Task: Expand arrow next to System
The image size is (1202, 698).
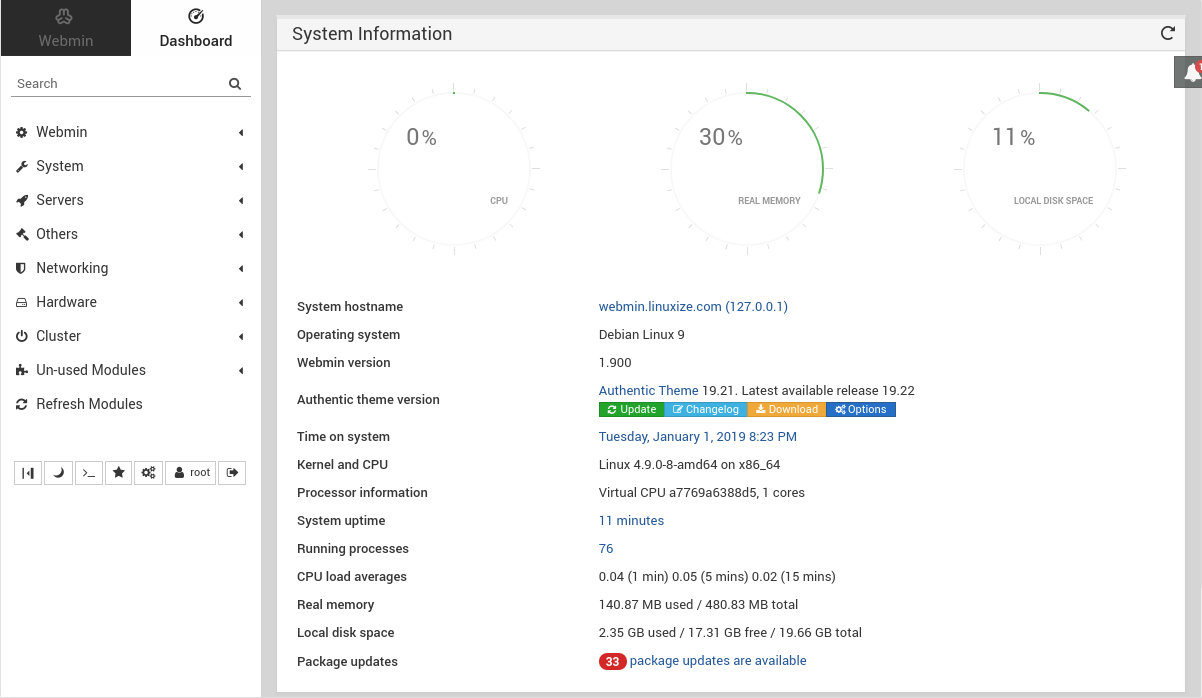Action: (241, 167)
